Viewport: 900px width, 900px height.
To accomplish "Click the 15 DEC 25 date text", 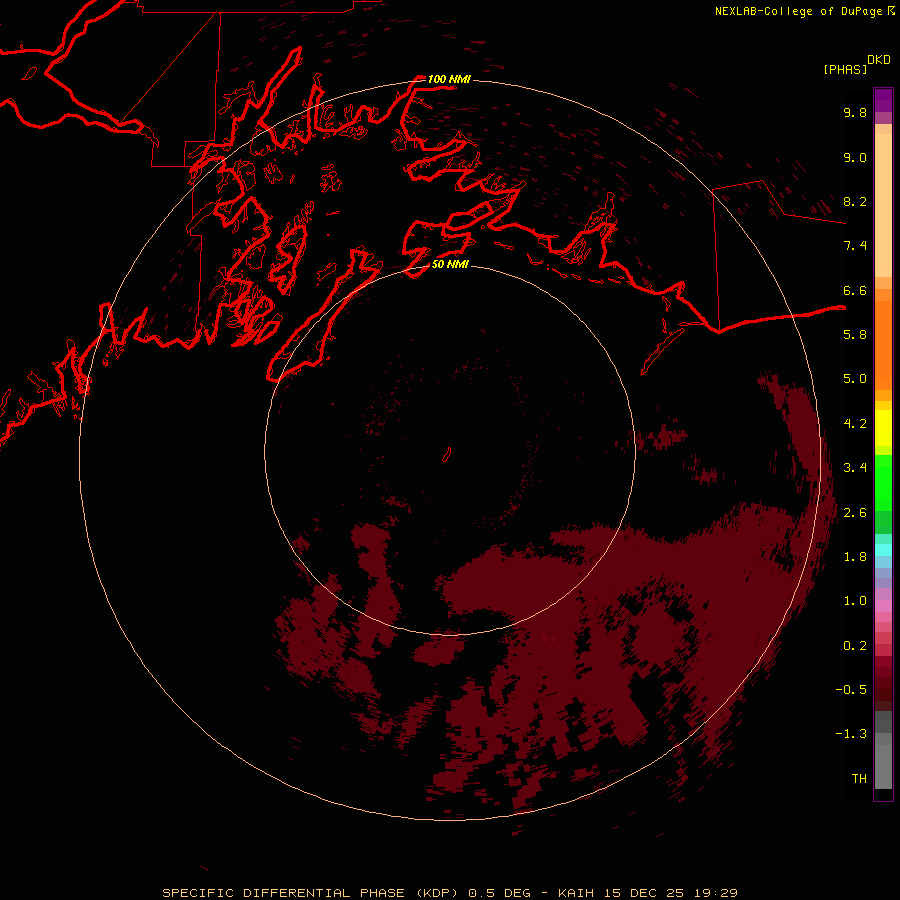I will coord(645,893).
